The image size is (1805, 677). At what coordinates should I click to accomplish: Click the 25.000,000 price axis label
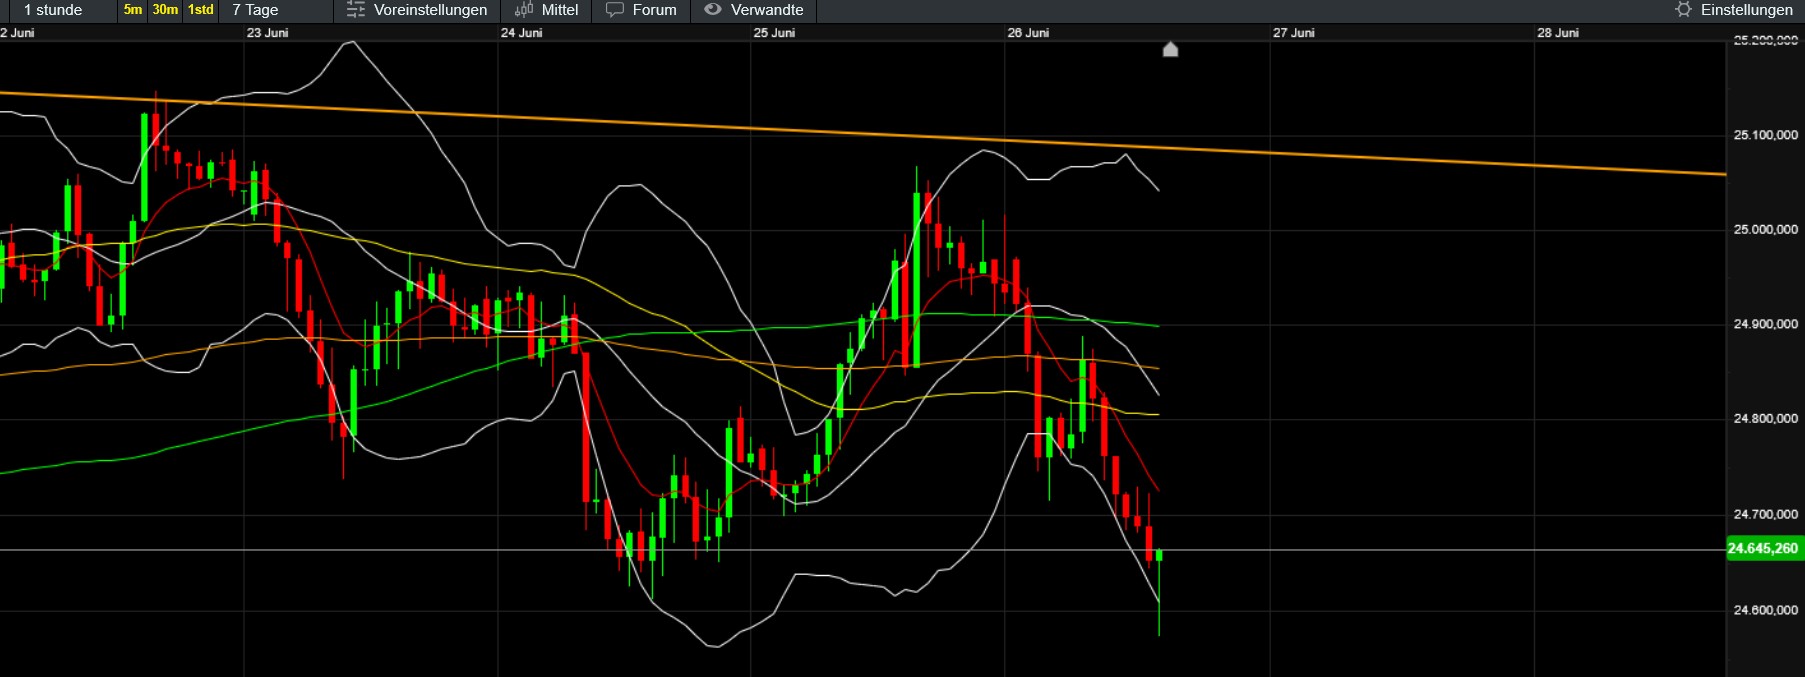[1765, 229]
